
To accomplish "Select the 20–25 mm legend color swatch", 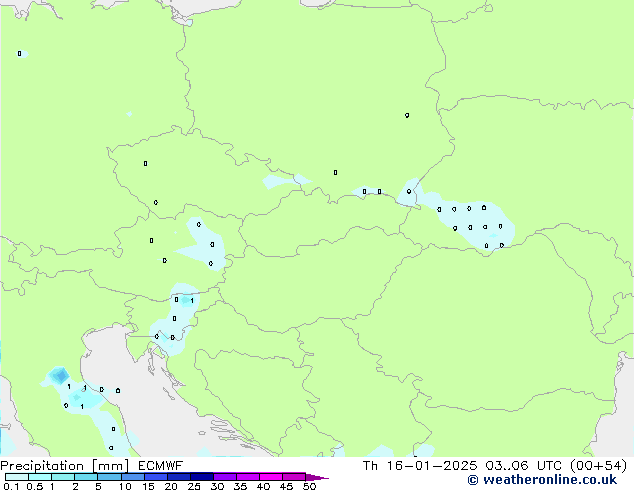I will pos(178,477).
